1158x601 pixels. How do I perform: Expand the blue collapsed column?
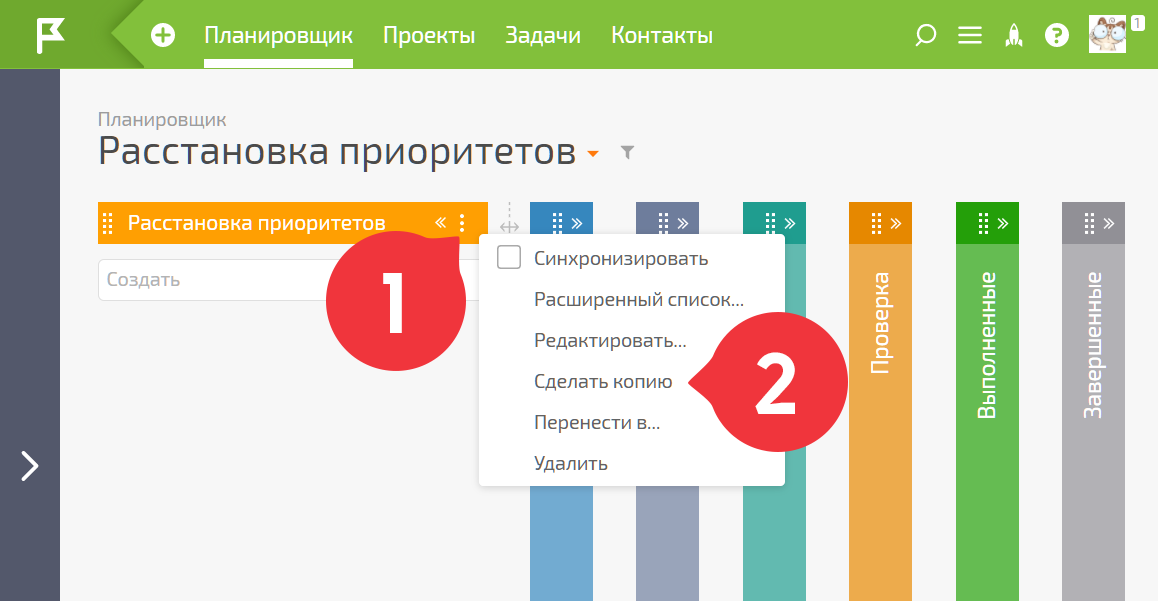(577, 223)
